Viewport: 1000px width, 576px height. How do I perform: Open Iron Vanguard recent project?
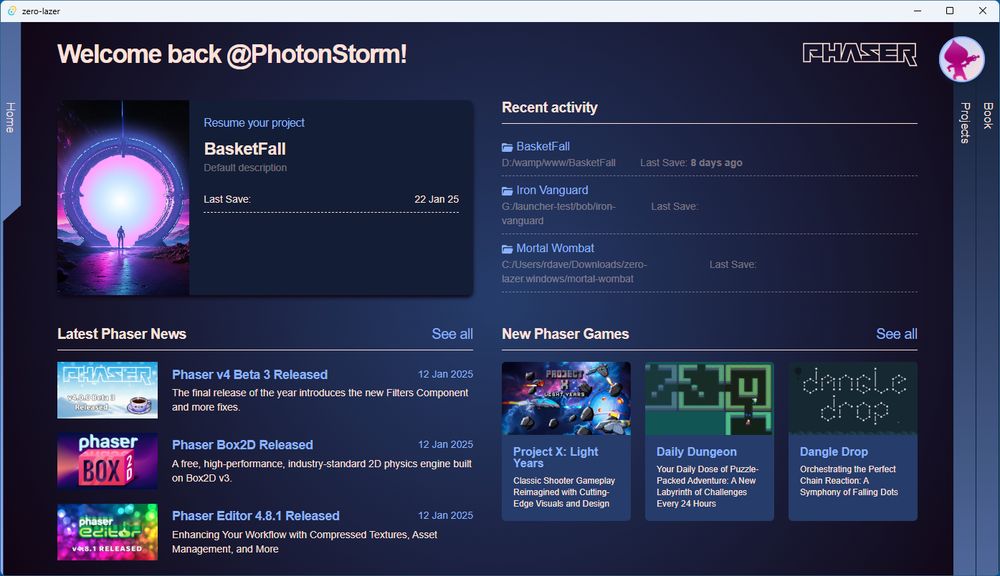[552, 190]
